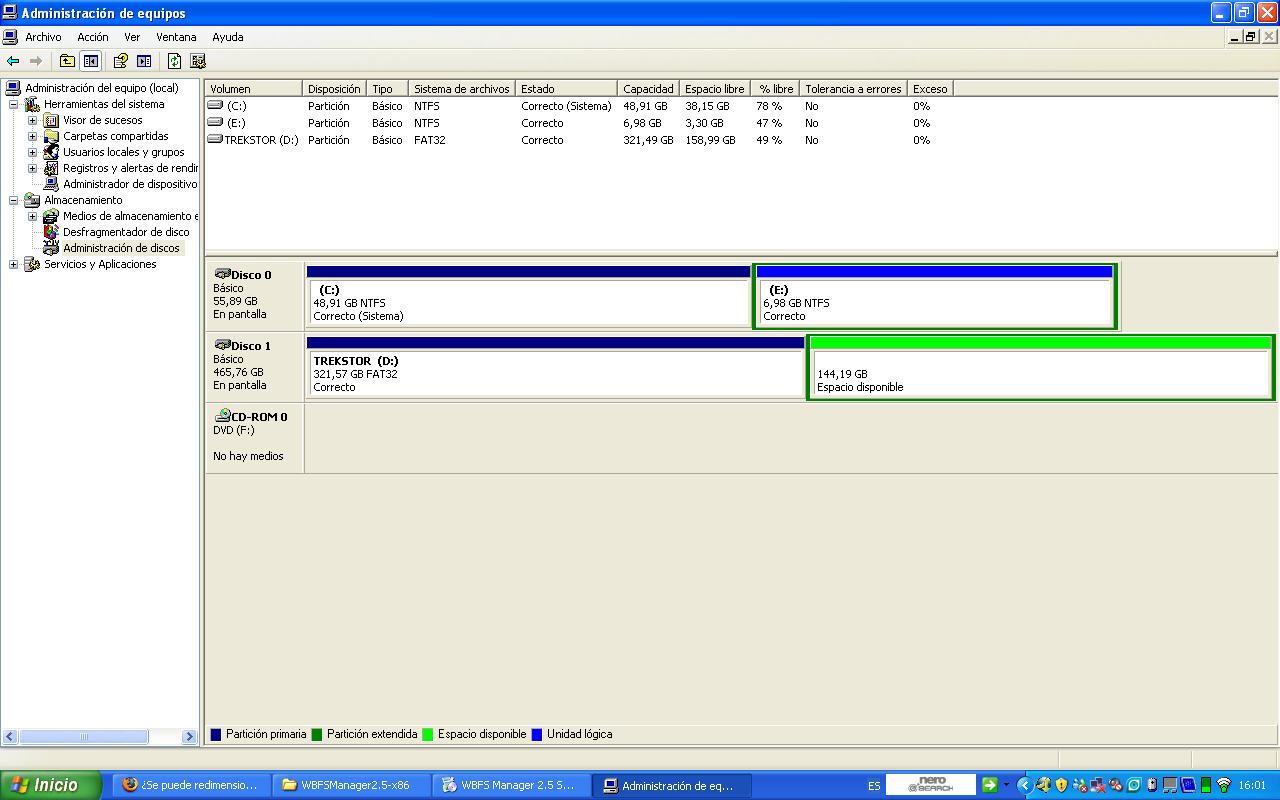Select the TREKSTOR (D:) volume drive icon
The width and height of the screenshot is (1280, 800).
click(x=215, y=140)
